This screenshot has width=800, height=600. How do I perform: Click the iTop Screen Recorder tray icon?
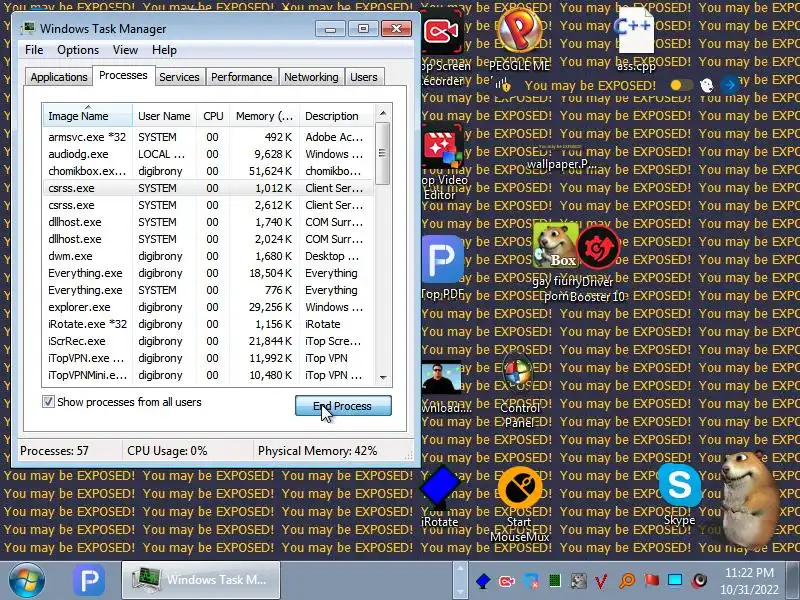tap(507, 581)
